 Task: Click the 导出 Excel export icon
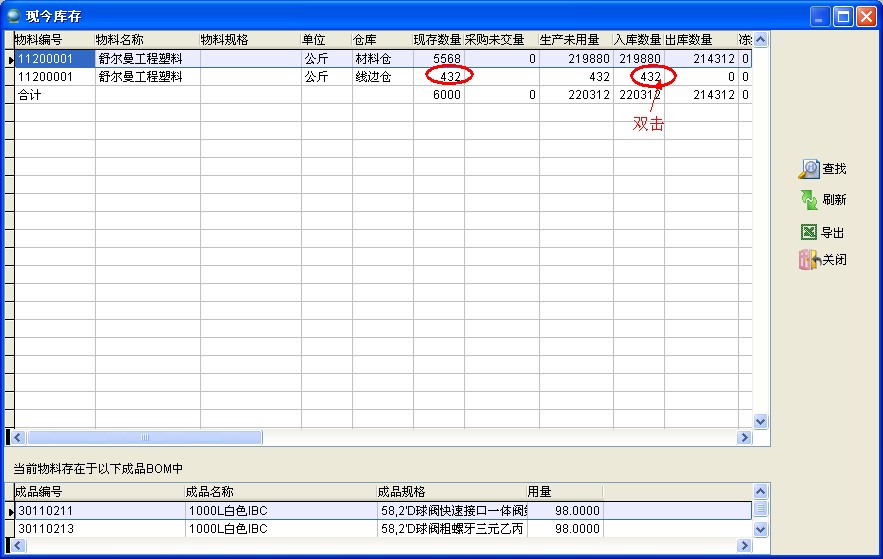pyautogui.click(x=809, y=232)
